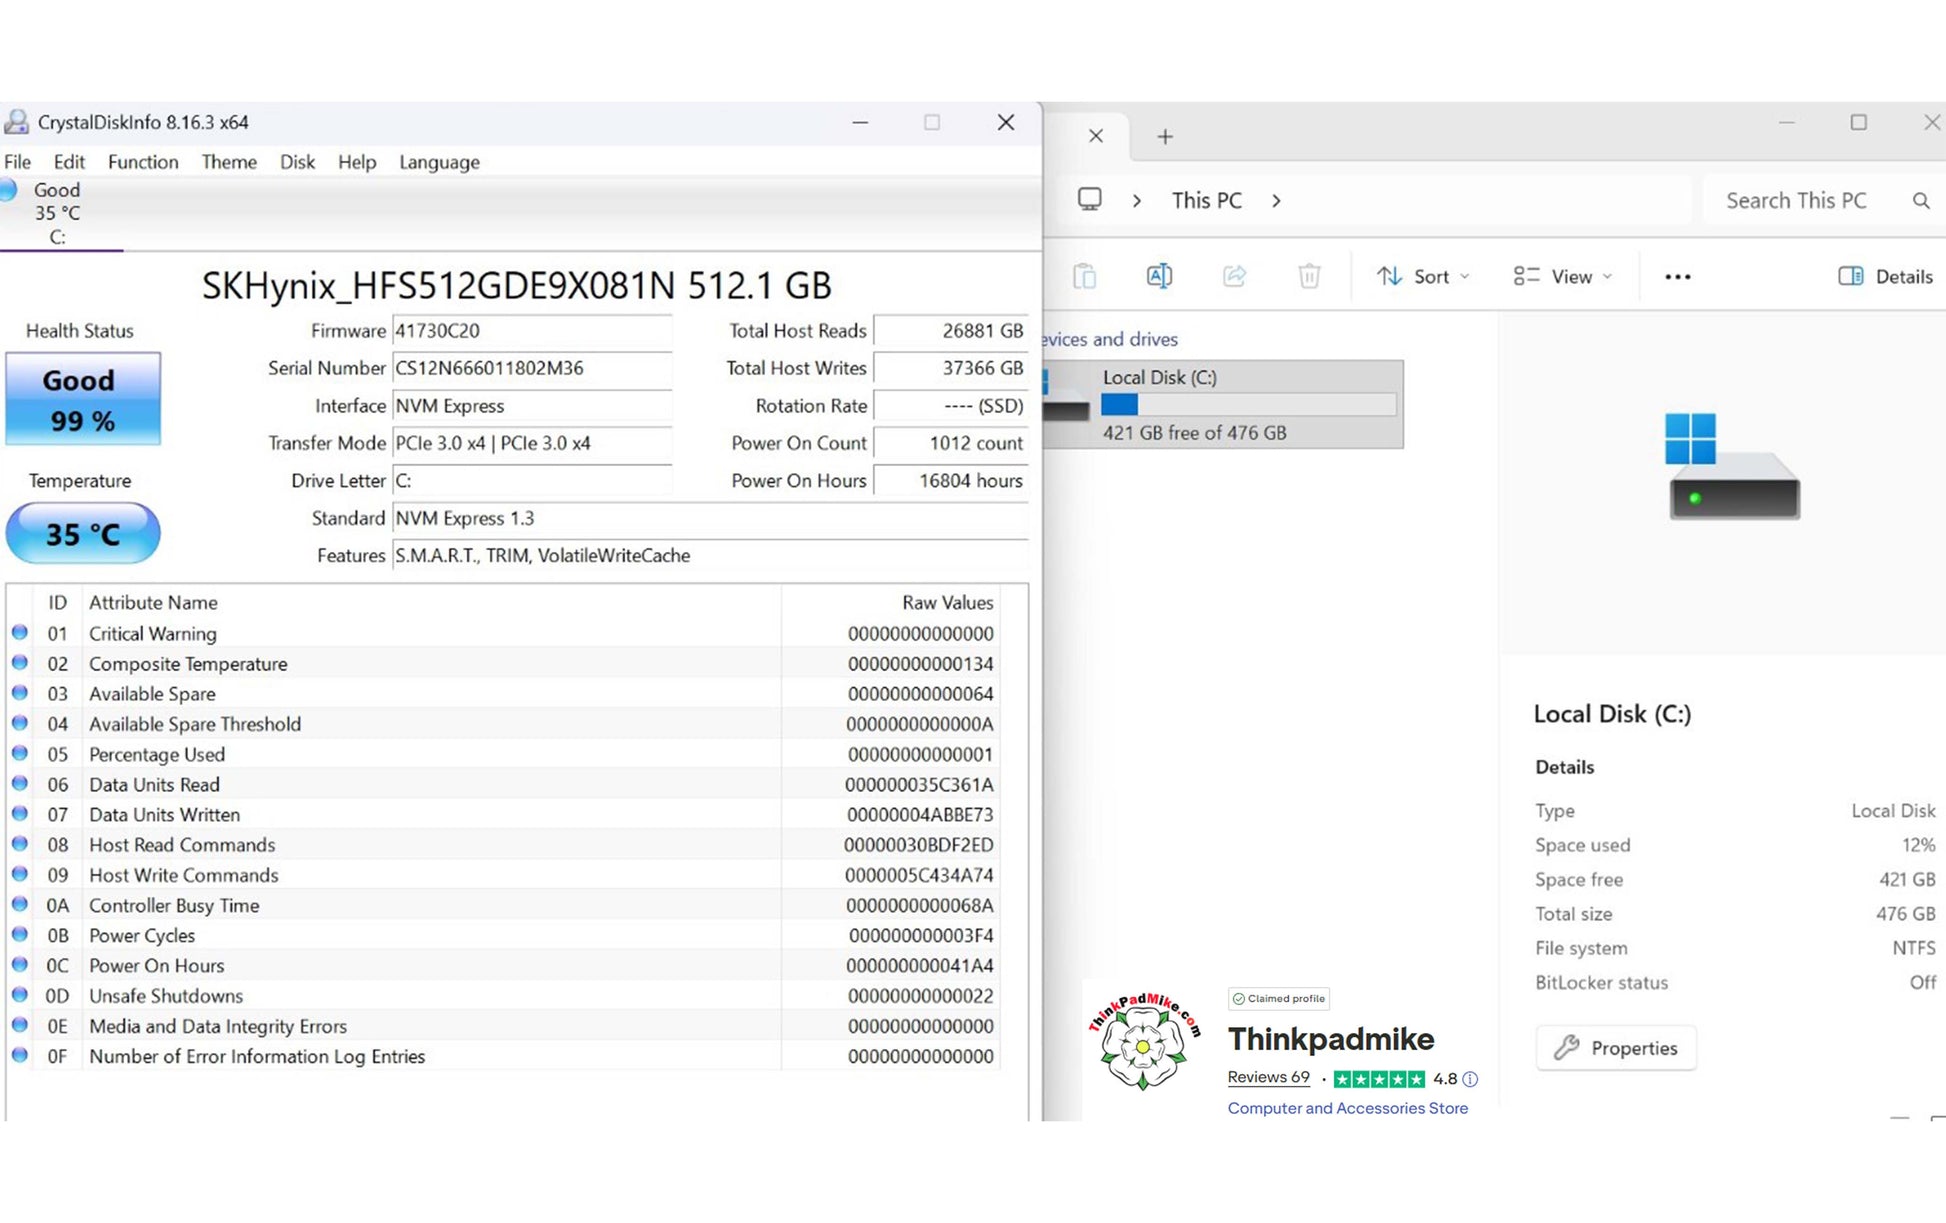Open a new Explorer tab with plus

(x=1165, y=137)
